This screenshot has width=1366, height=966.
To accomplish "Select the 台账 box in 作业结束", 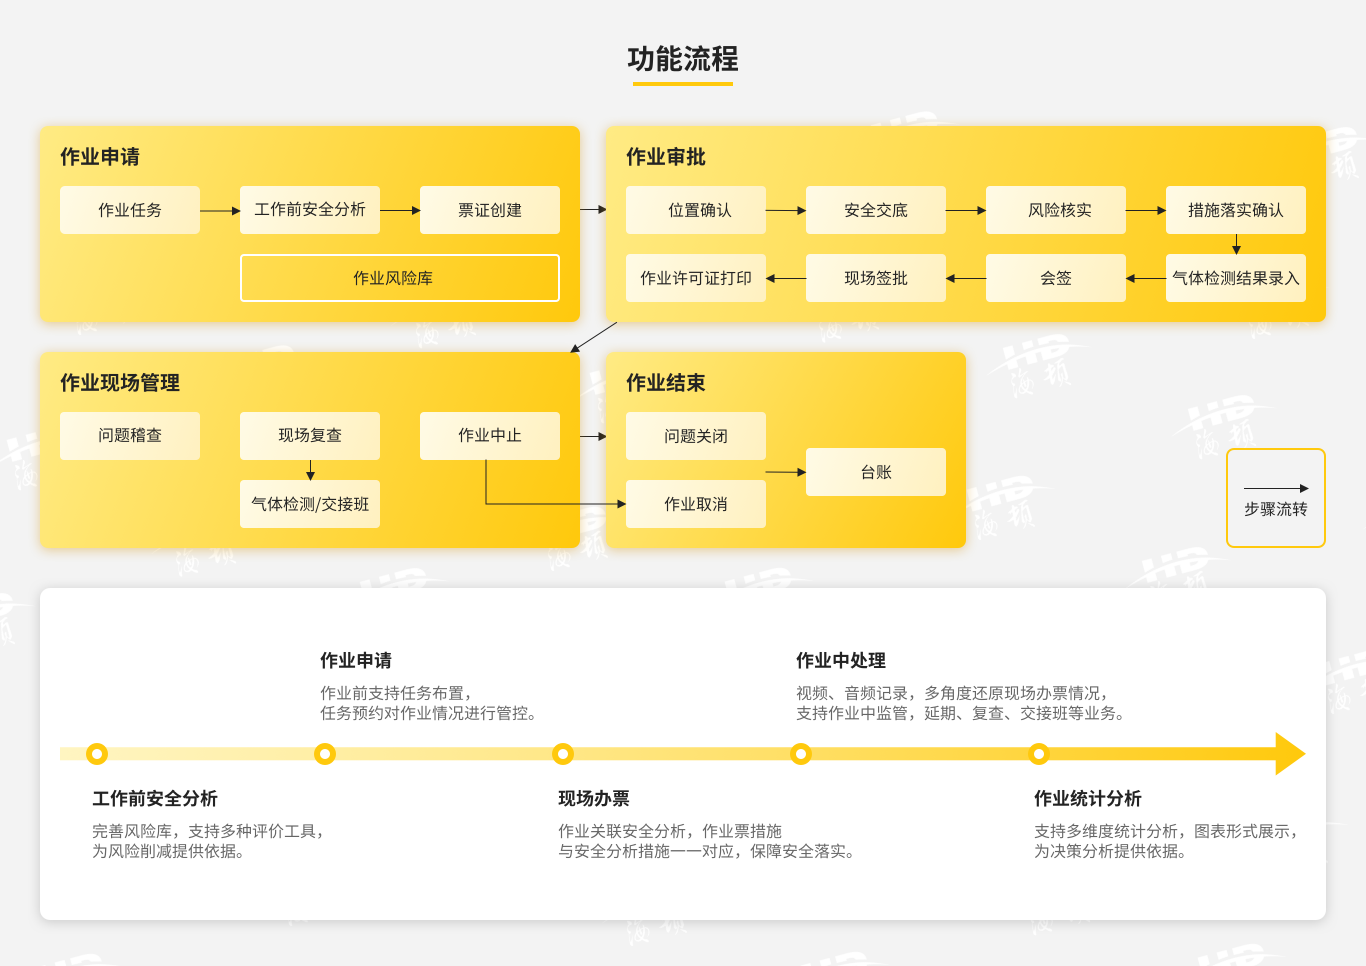I will (876, 472).
